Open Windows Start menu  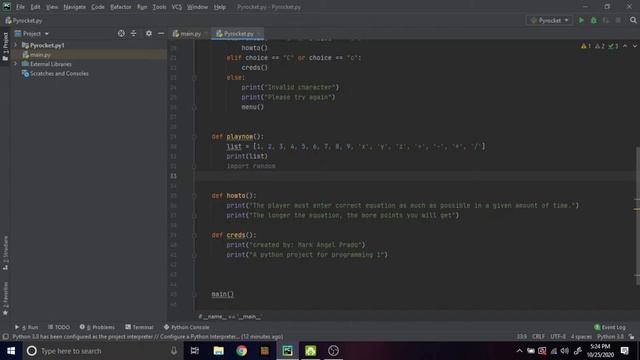tap(11, 351)
